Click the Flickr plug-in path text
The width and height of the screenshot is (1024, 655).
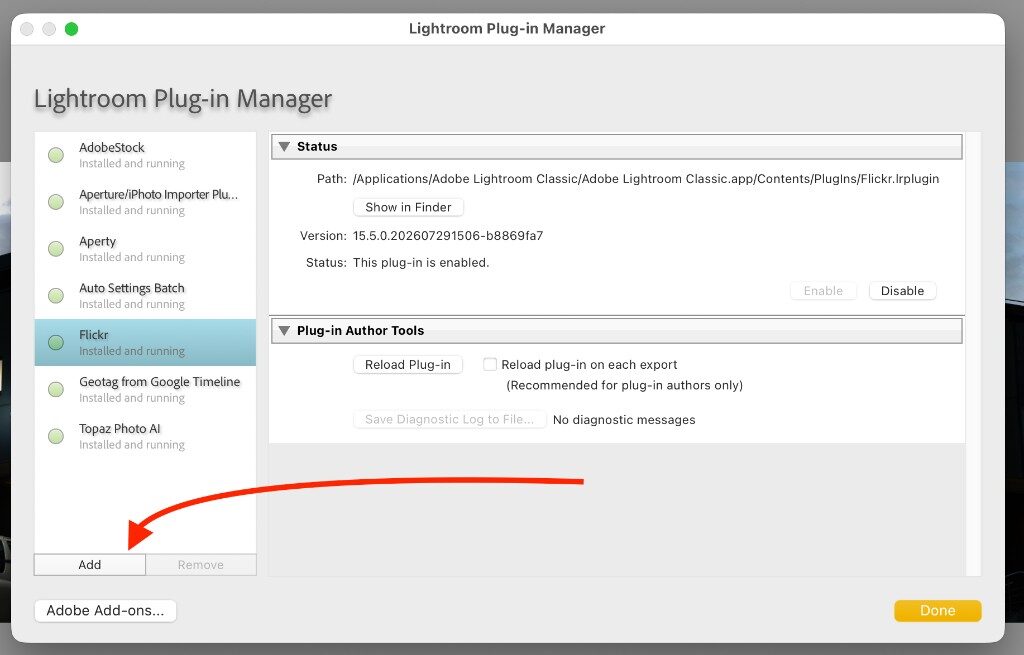[646, 179]
